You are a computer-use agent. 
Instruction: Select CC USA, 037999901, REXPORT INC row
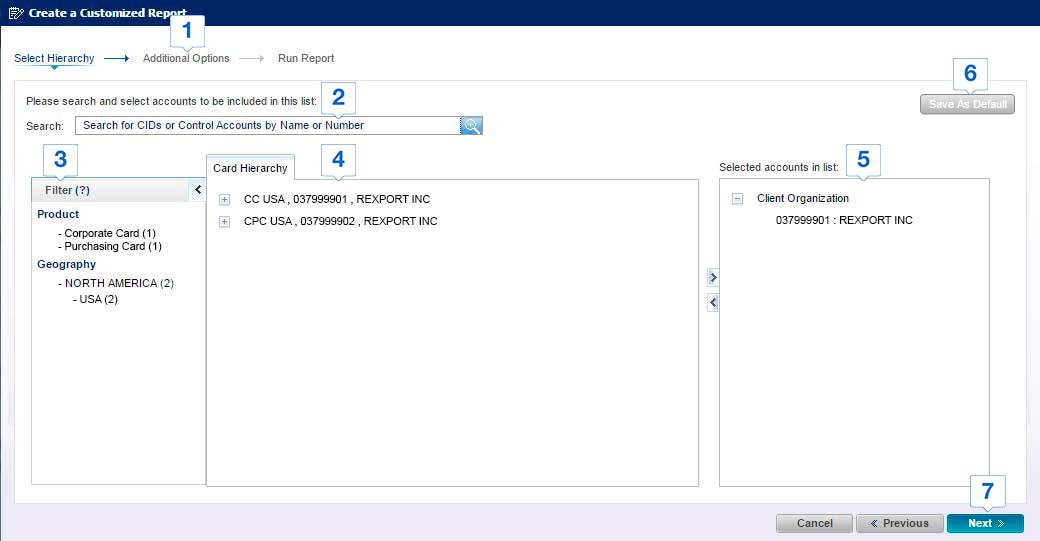[x=337, y=199]
